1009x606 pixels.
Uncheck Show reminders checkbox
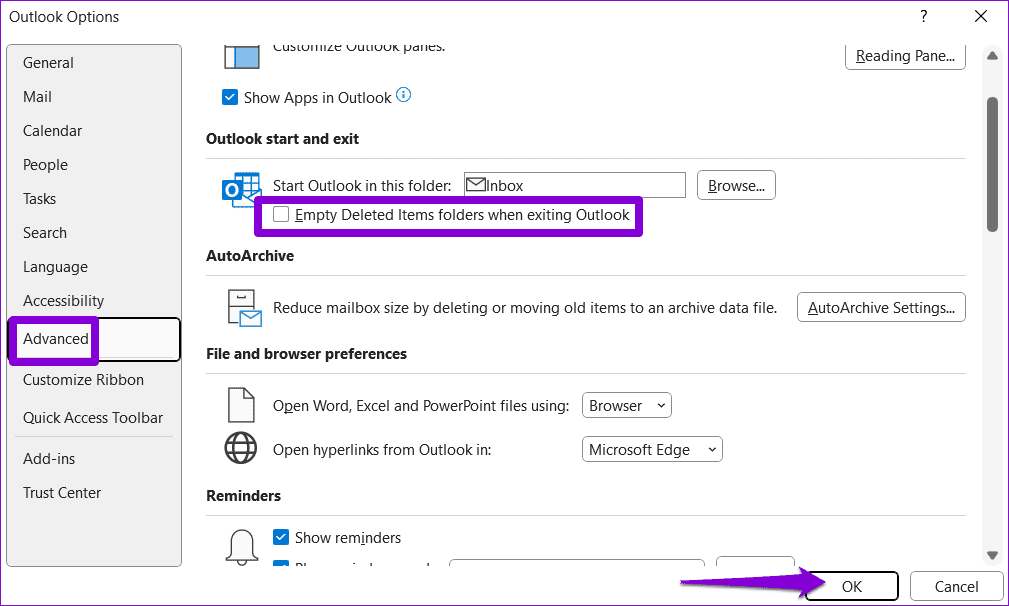[x=281, y=537]
